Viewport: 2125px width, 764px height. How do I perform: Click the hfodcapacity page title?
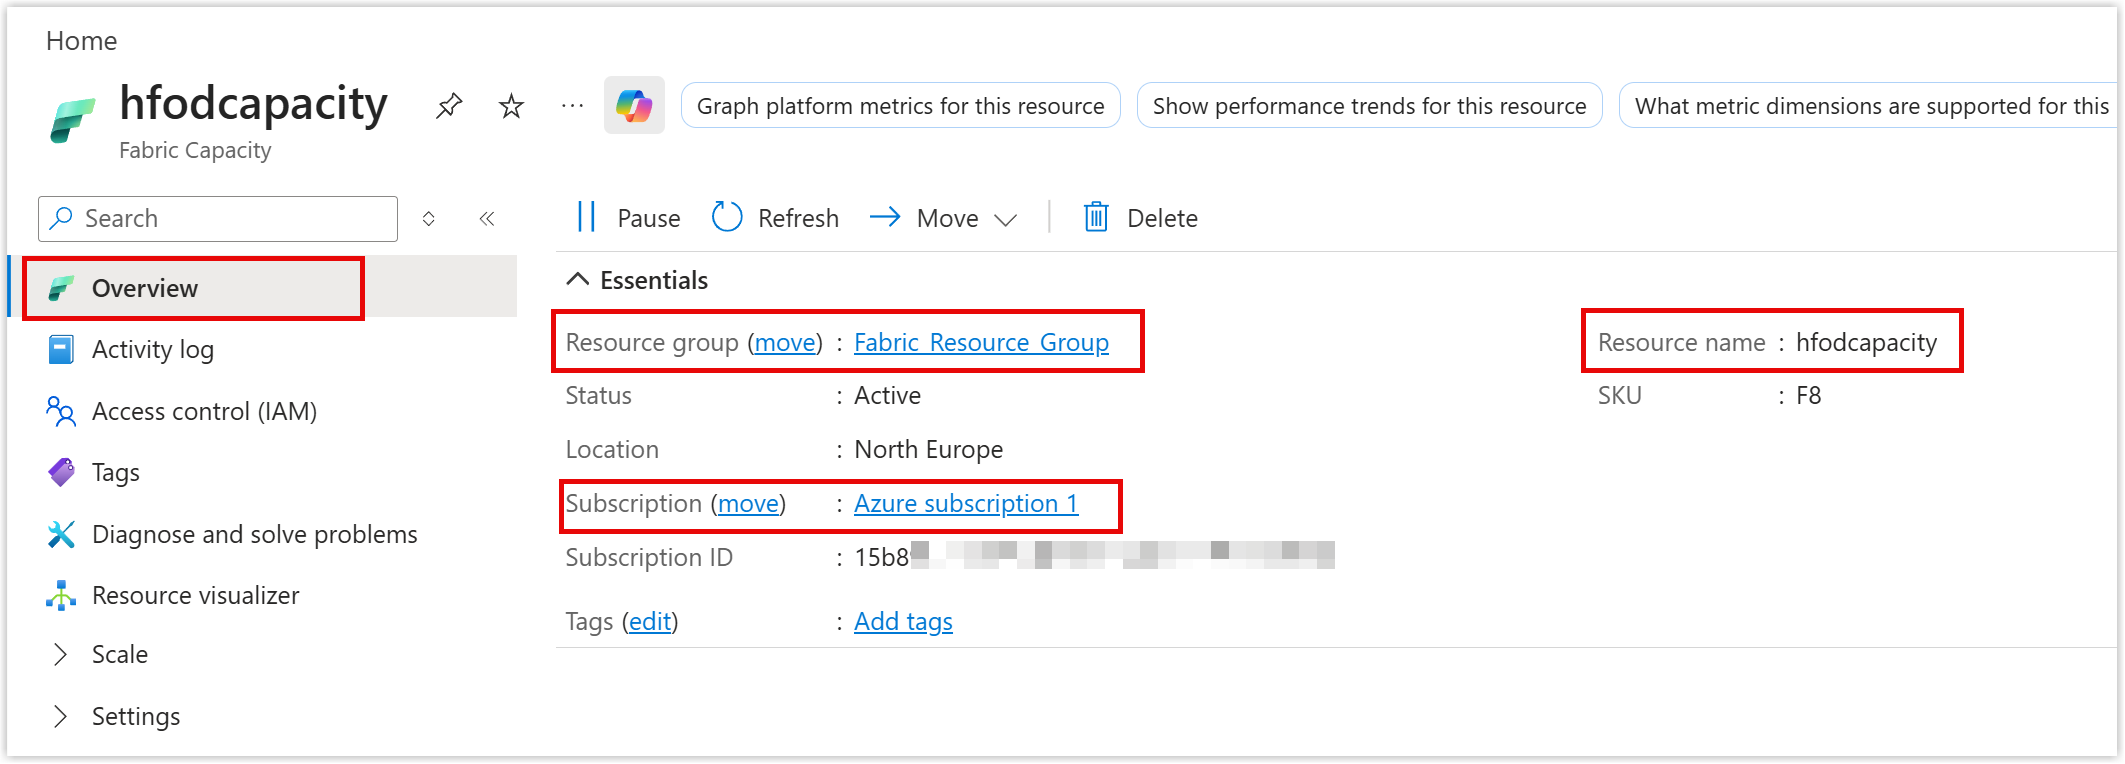[253, 103]
